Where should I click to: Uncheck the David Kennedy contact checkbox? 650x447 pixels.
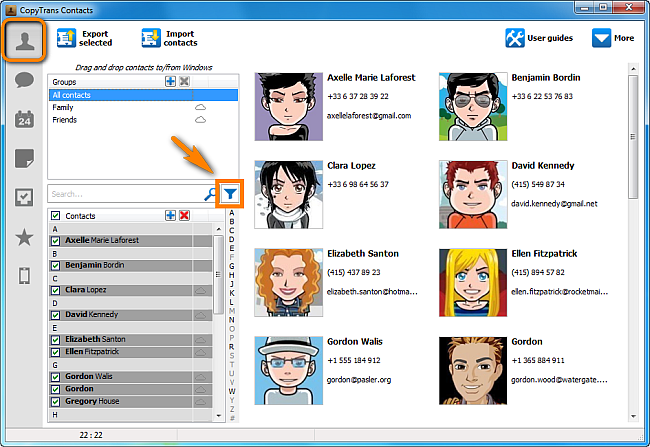click(56, 315)
